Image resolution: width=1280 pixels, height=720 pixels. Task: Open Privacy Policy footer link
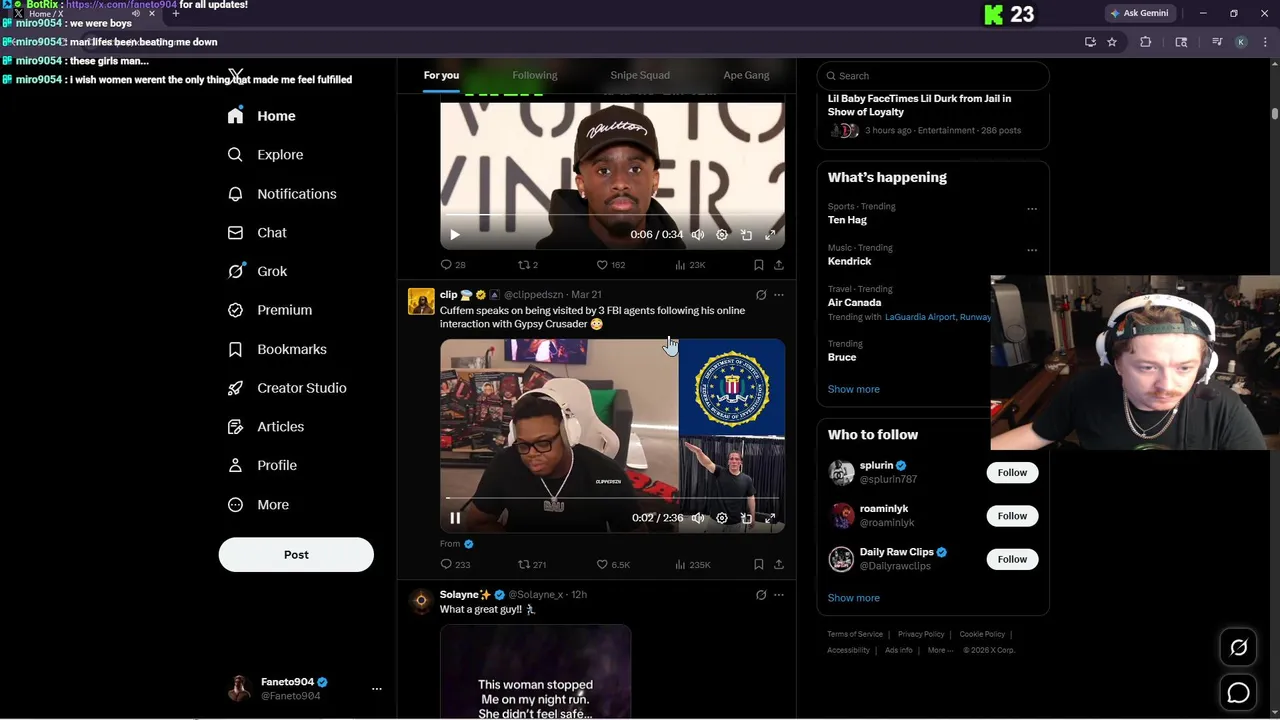pyautogui.click(x=921, y=634)
